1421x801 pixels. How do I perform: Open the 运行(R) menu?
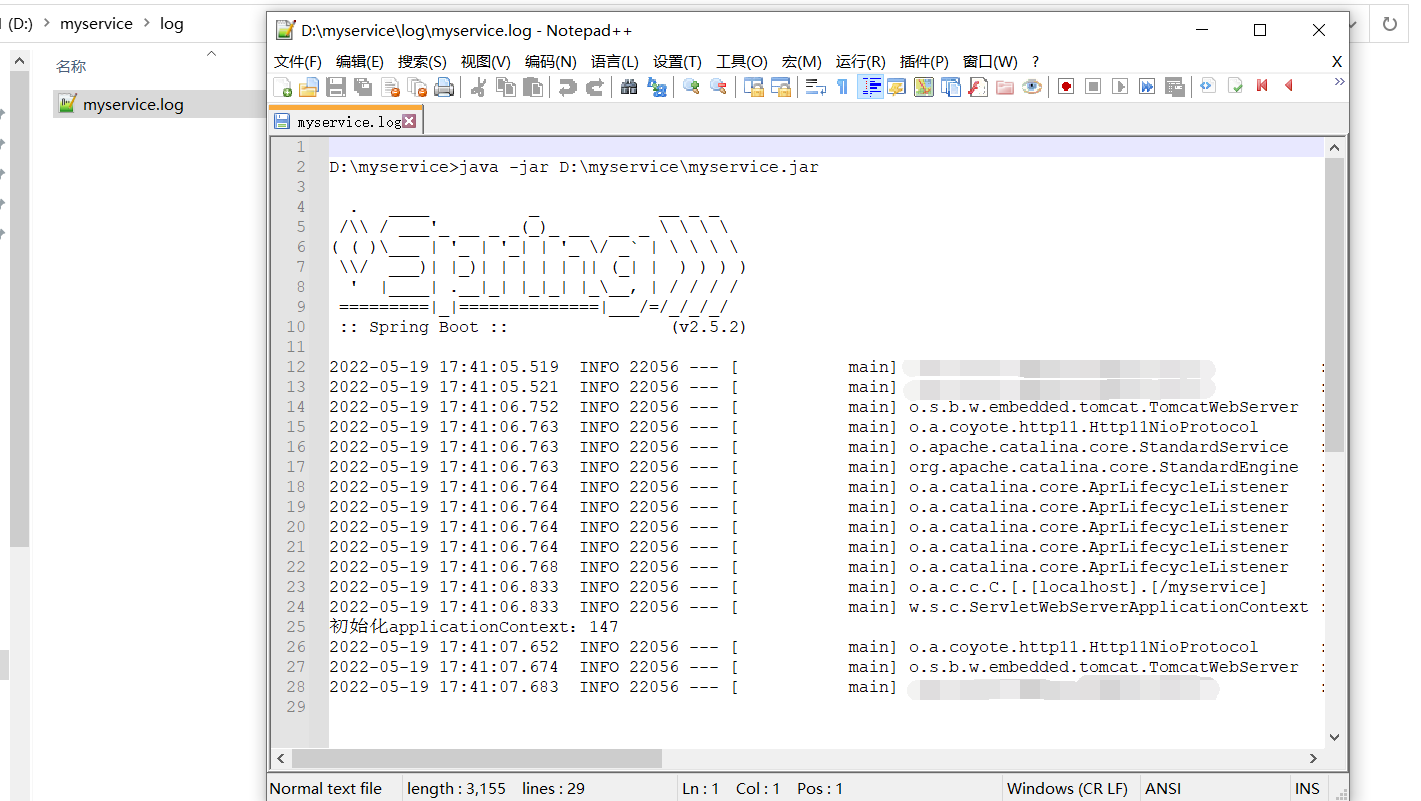861,61
